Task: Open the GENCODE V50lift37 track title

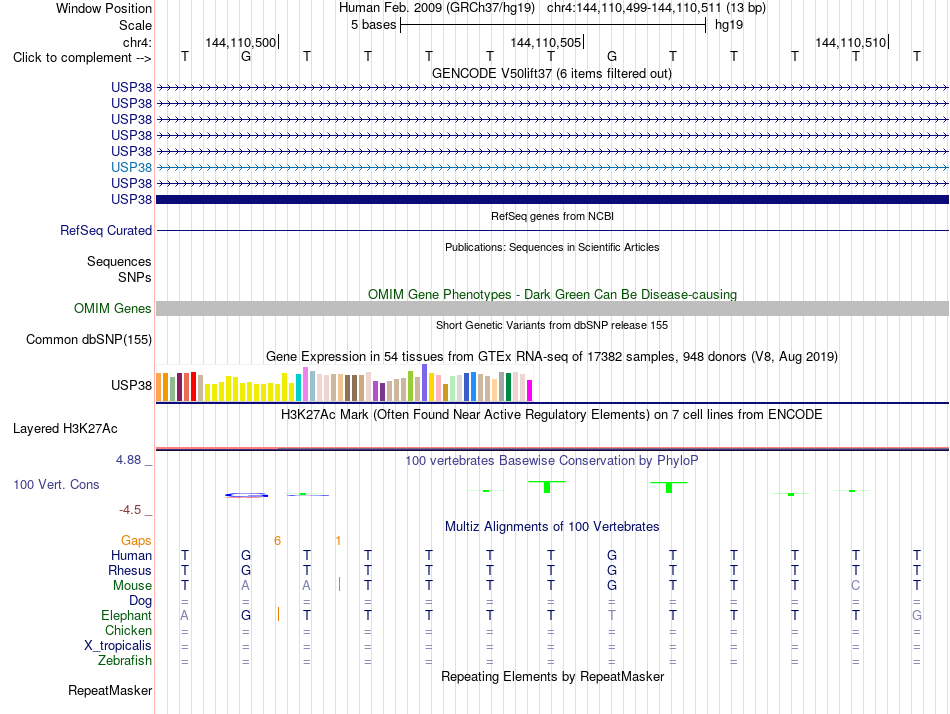Action: [552, 73]
